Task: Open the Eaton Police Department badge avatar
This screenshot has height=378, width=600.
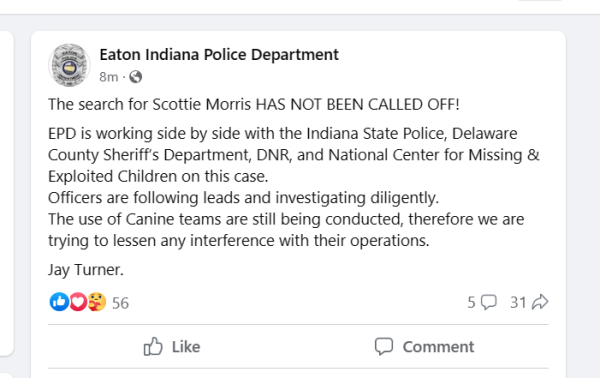Action: pos(69,65)
